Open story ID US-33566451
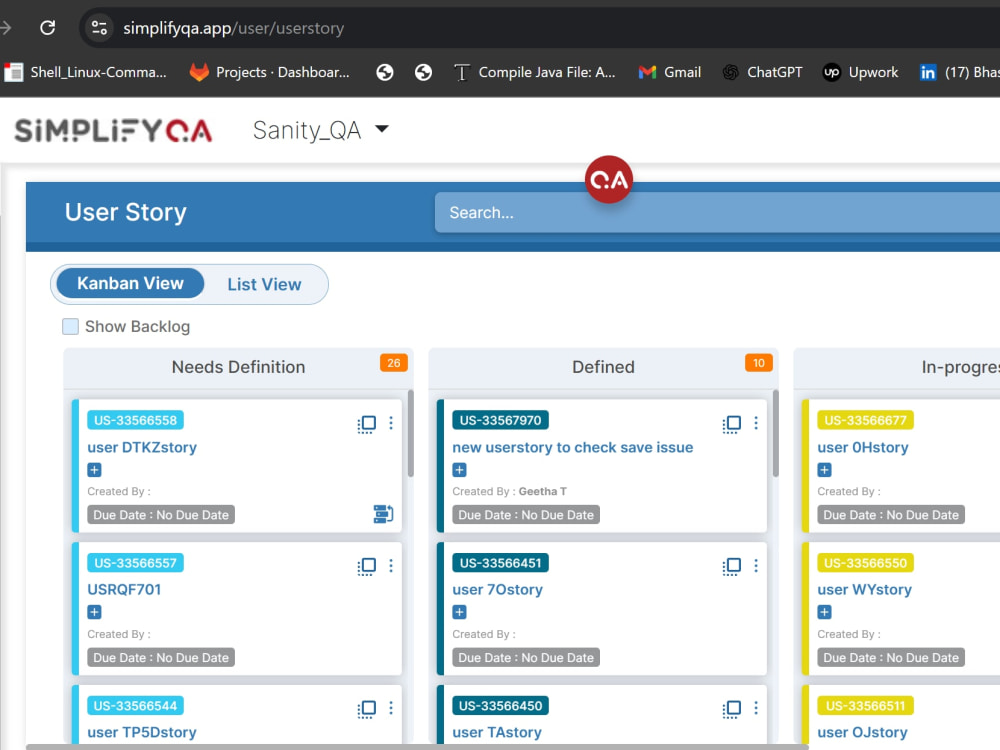 (x=500, y=563)
